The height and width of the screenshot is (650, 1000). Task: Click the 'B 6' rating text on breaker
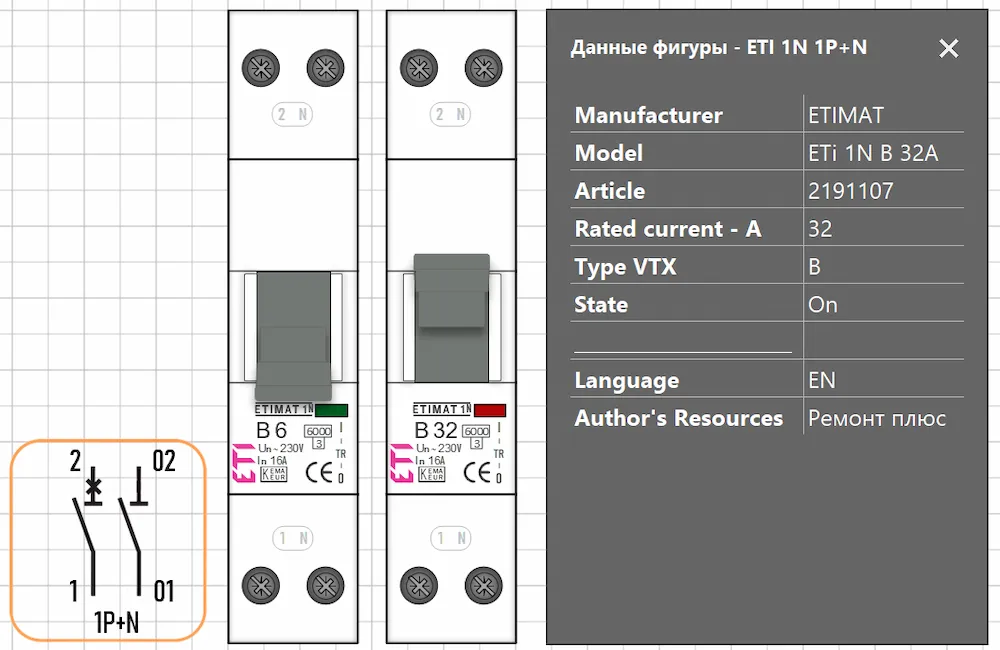272,431
